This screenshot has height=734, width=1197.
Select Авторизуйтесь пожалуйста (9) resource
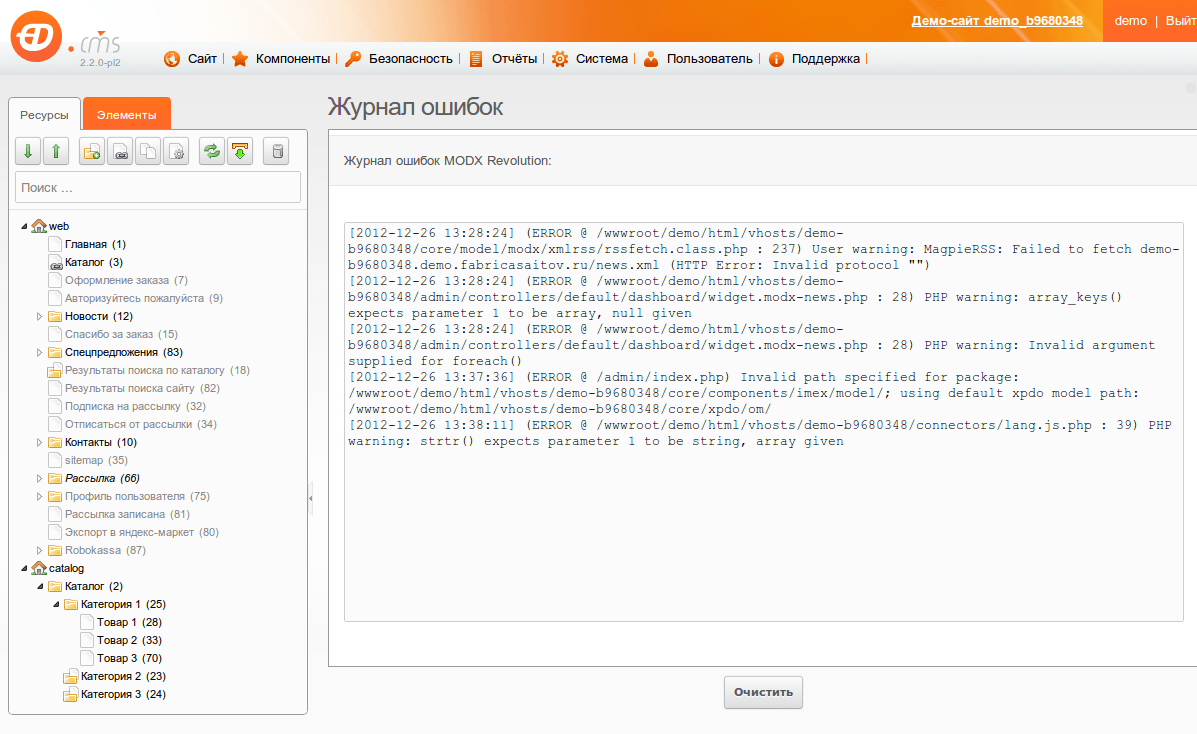(144, 298)
